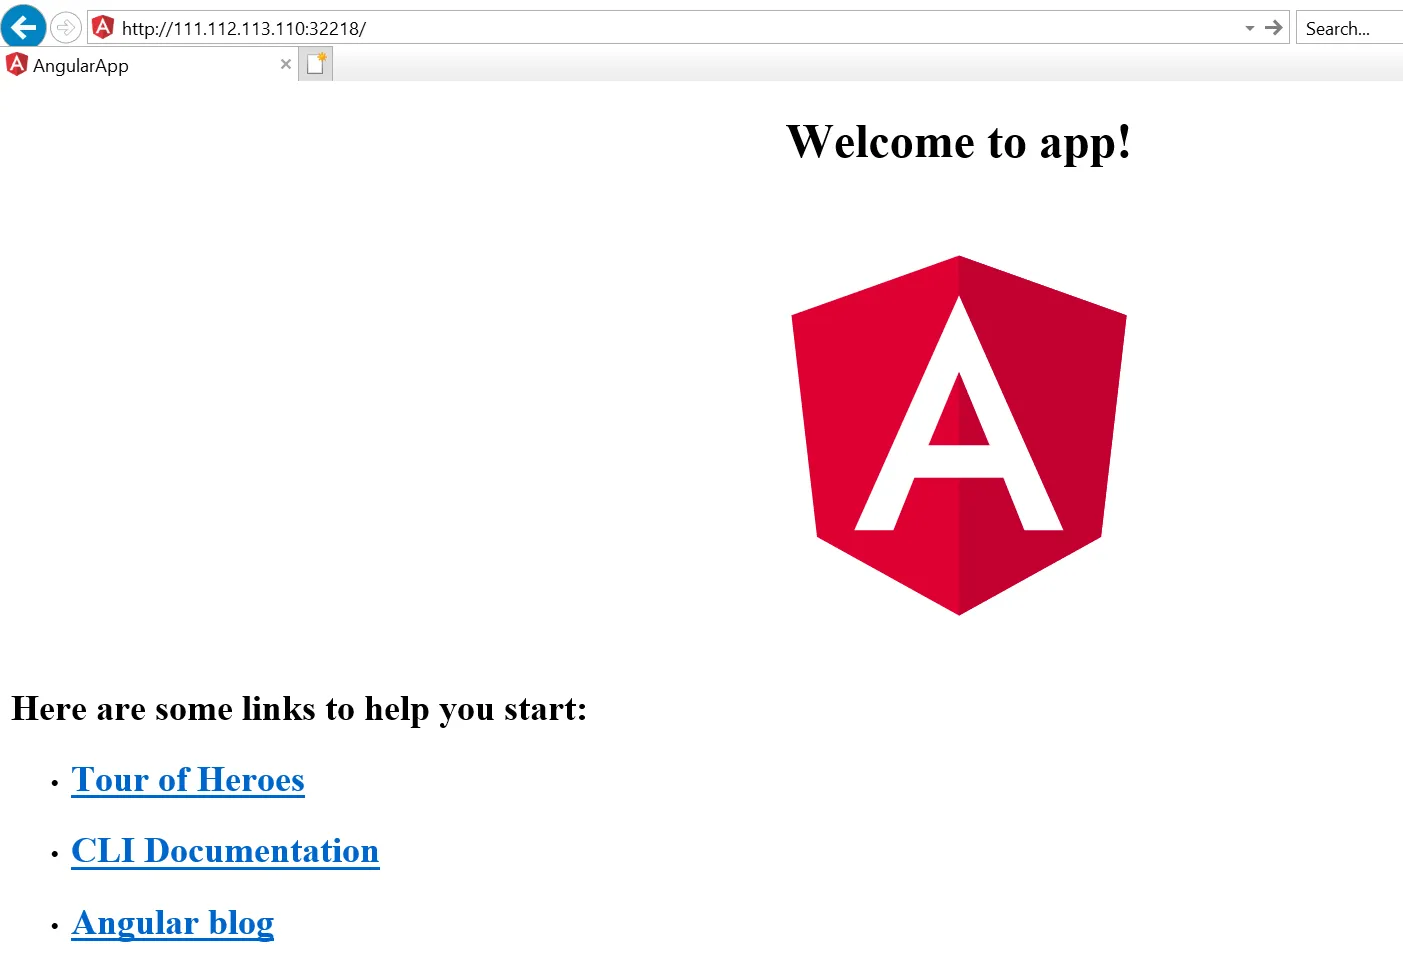The image size is (1403, 954).
Task: Click 'Here are some links to help you start:' text
Action: 299,709
